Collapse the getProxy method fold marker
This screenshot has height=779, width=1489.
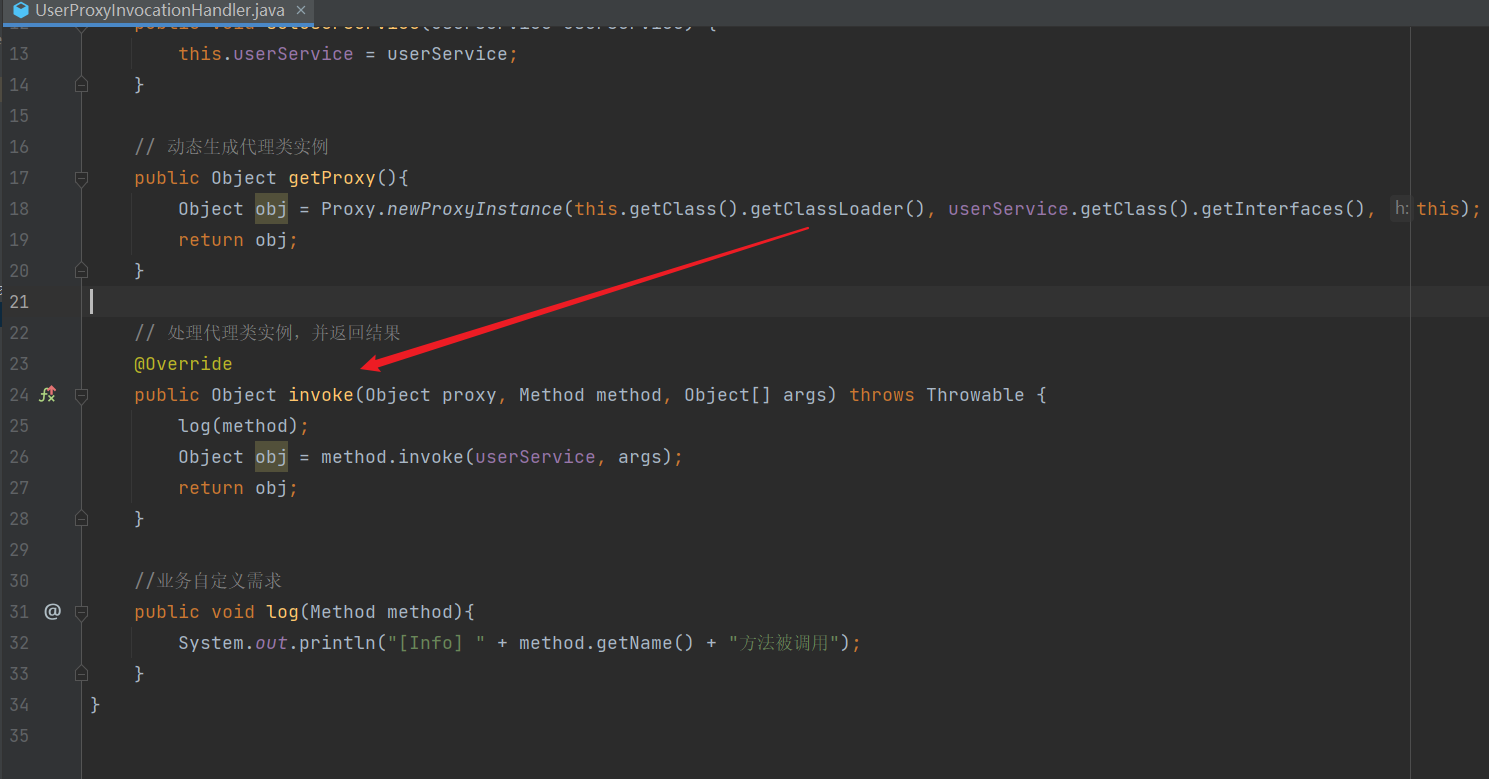(x=81, y=178)
